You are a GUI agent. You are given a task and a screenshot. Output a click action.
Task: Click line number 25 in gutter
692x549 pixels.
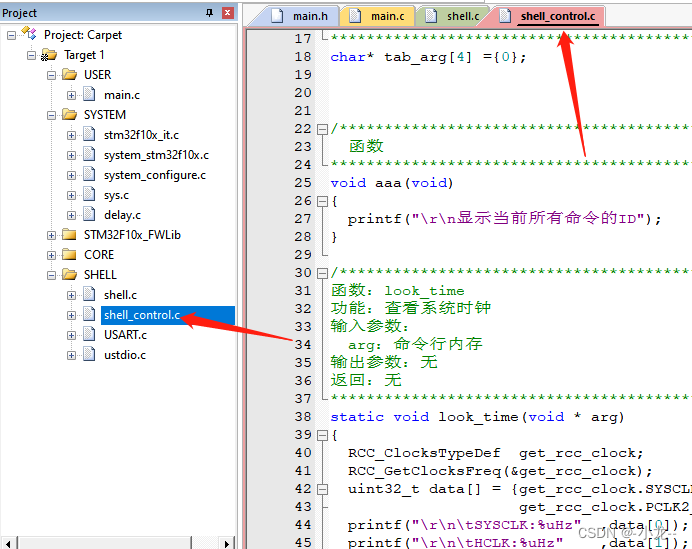[303, 183]
